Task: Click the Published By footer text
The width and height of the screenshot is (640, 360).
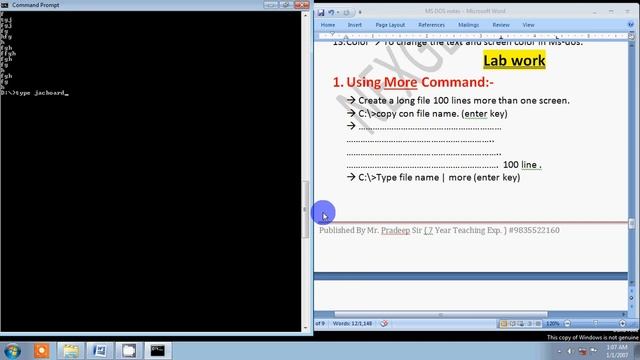Action: click(x=439, y=230)
